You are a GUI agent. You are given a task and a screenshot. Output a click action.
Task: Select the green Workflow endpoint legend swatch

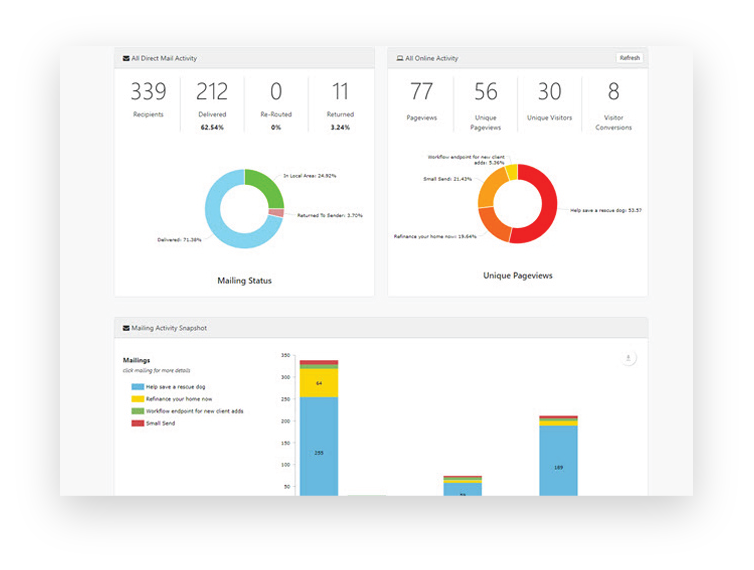[138, 411]
